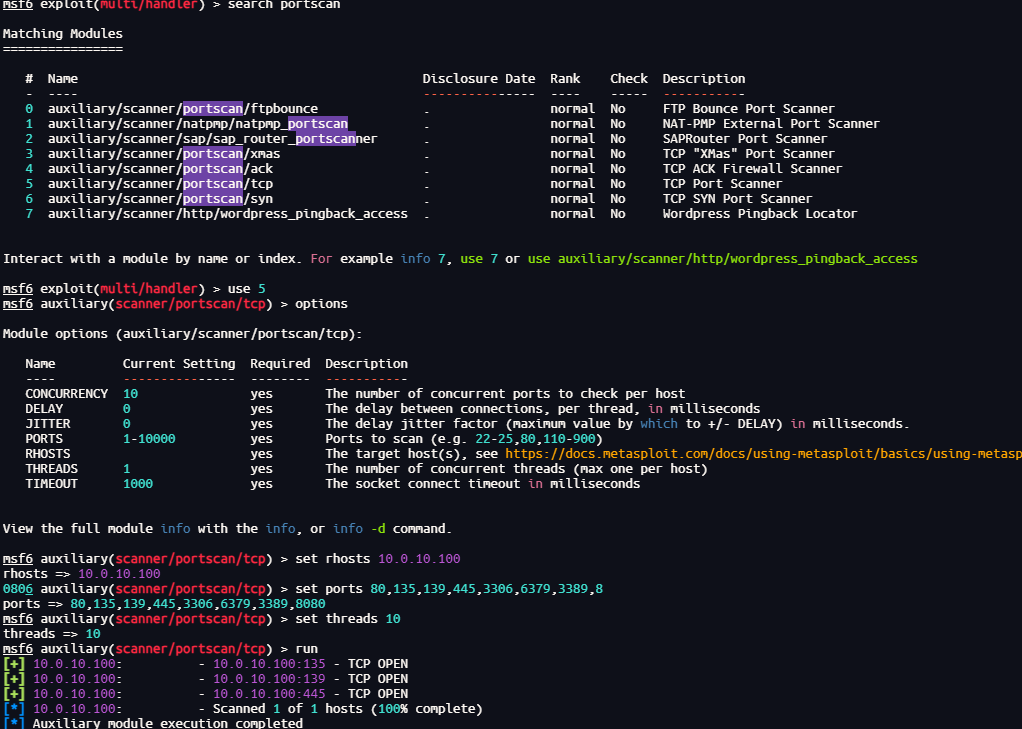The height and width of the screenshot is (729, 1022).
Task: Select the auxiliary/scanner/portscan/syn module name
Action: pos(160,199)
